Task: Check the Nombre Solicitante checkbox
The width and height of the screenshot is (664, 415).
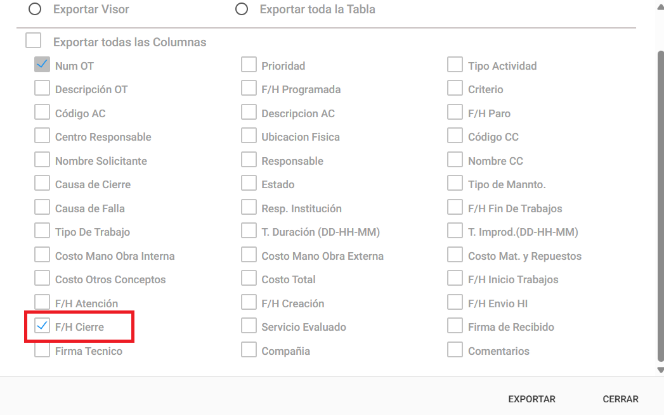Action: [42, 160]
